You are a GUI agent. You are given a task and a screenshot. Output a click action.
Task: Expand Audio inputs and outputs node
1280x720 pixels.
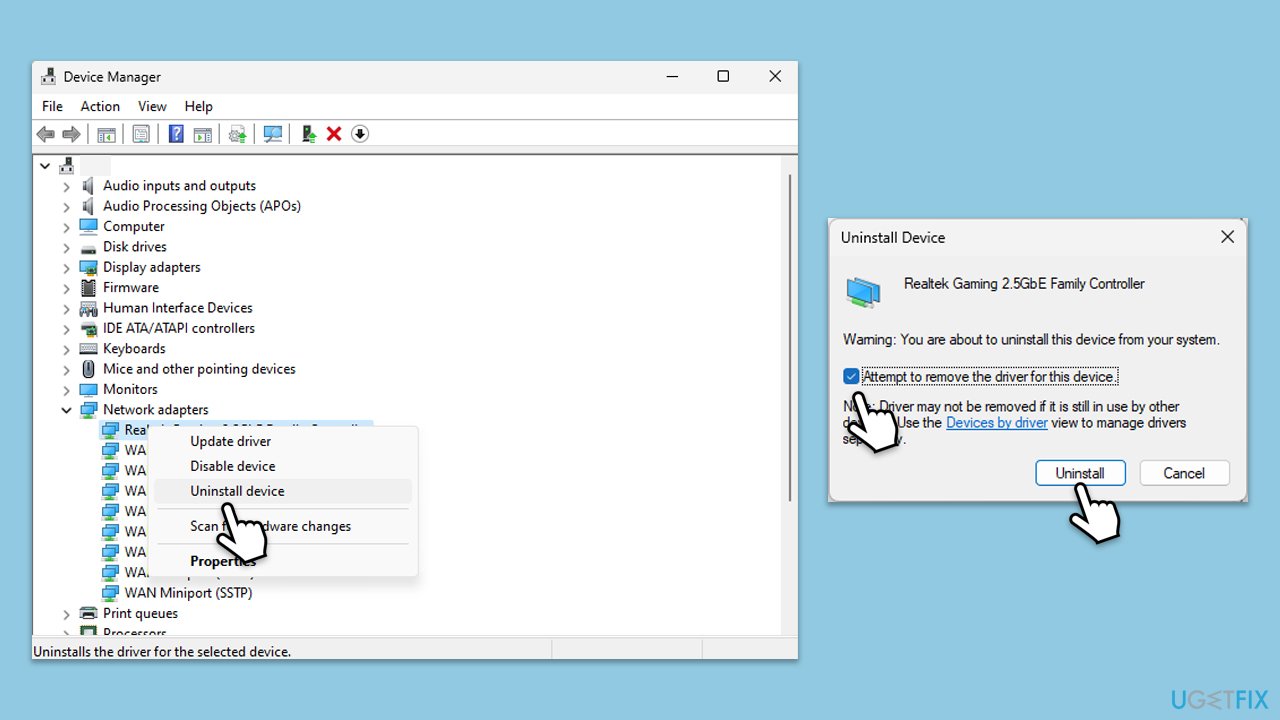coord(66,186)
